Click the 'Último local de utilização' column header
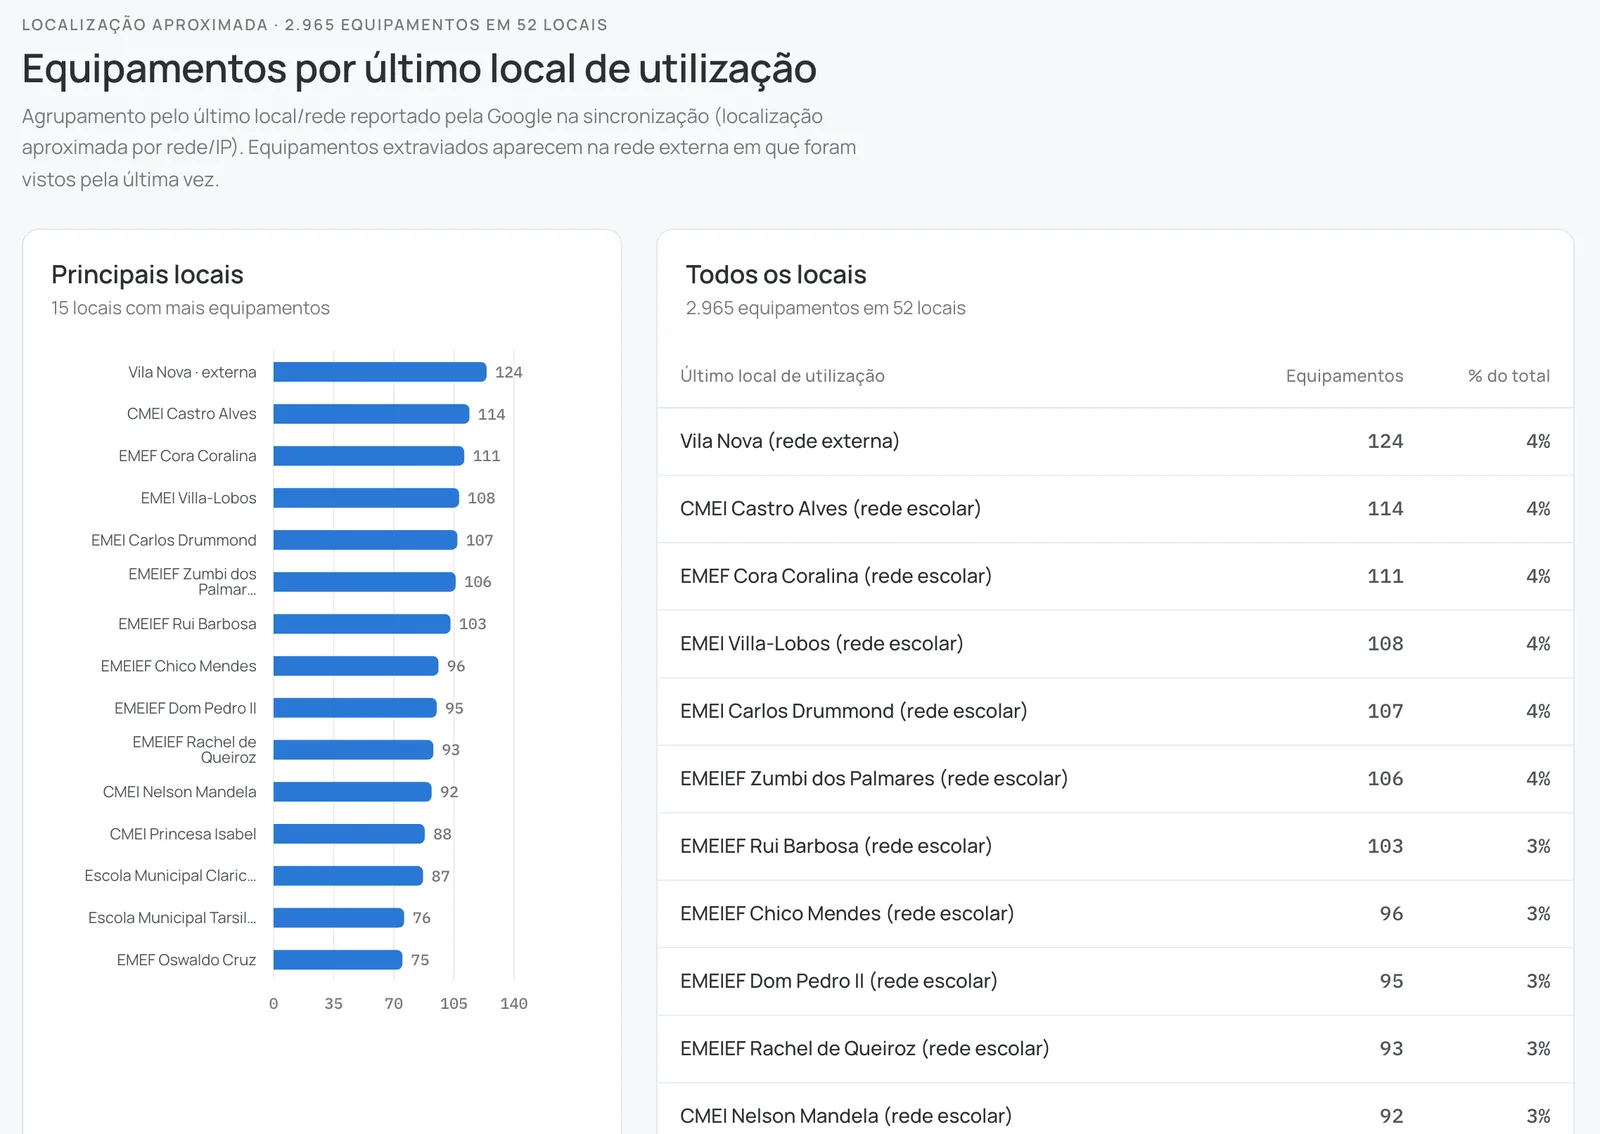Image resolution: width=1600 pixels, height=1134 pixels. [x=782, y=376]
